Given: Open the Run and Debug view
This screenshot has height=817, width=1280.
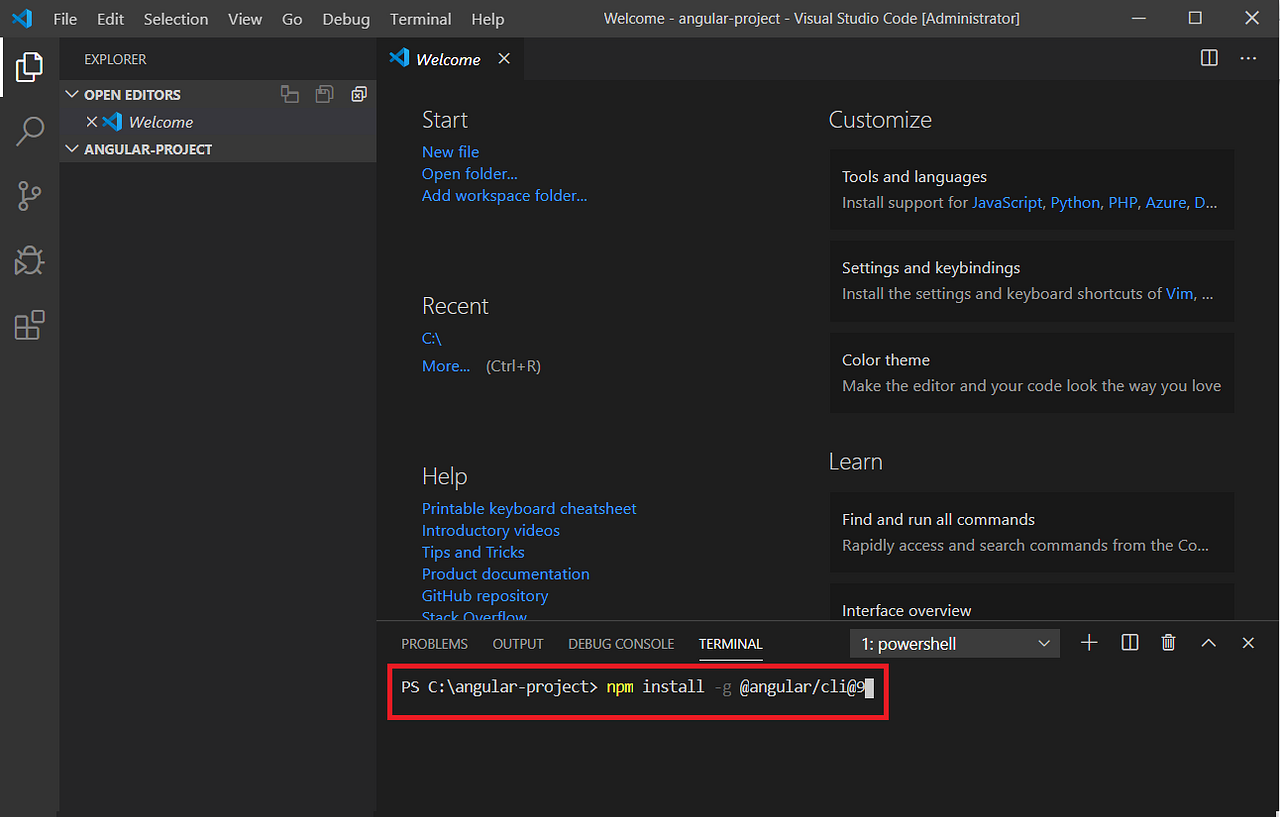Looking at the screenshot, I should click(30, 260).
